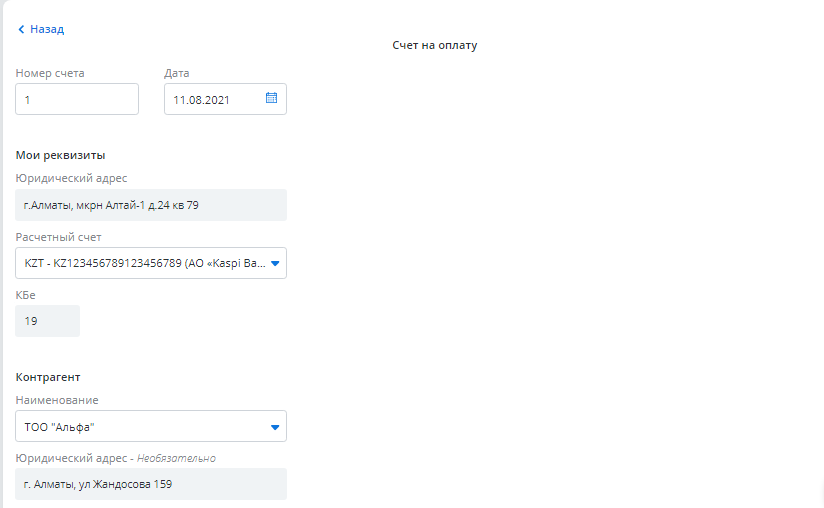Image resolution: width=824 pixels, height=508 pixels.
Task: Click the Мои реквизиты section title
Action: 61,155
